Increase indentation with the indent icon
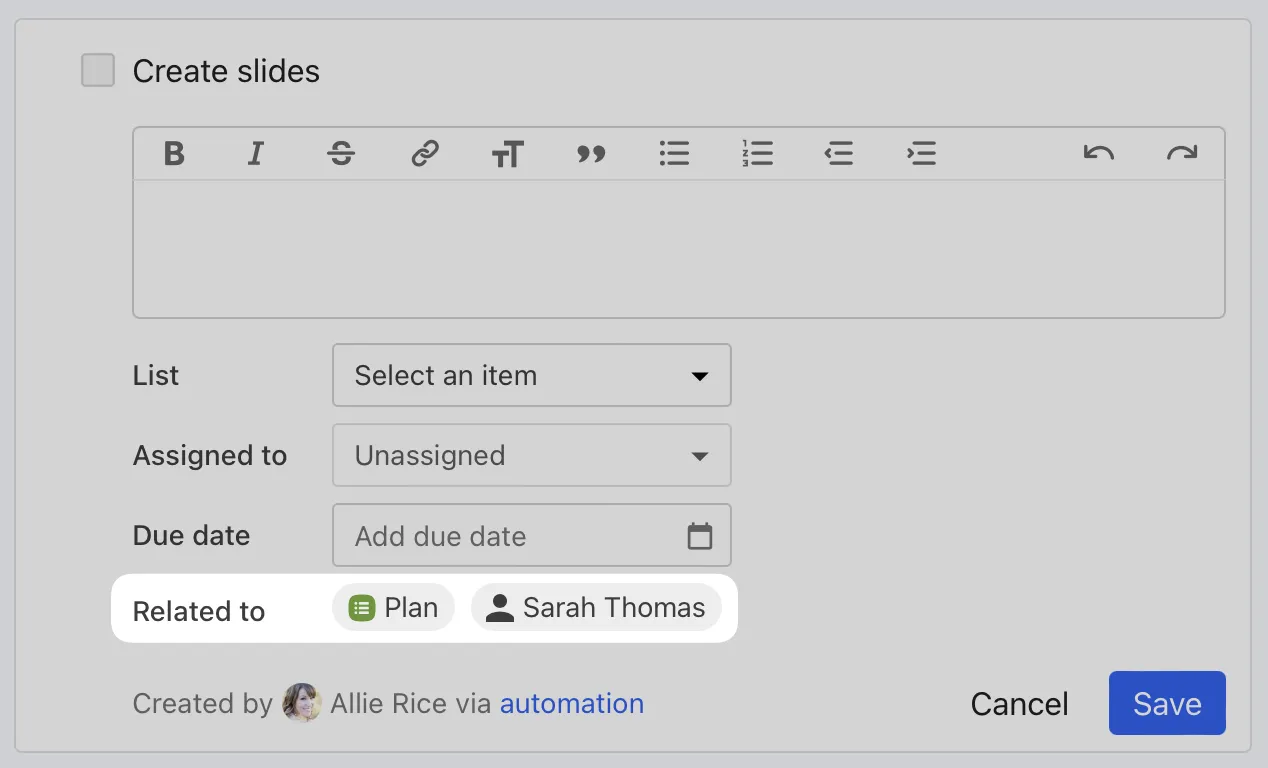Viewport: 1268px width, 768px height. [x=921, y=153]
